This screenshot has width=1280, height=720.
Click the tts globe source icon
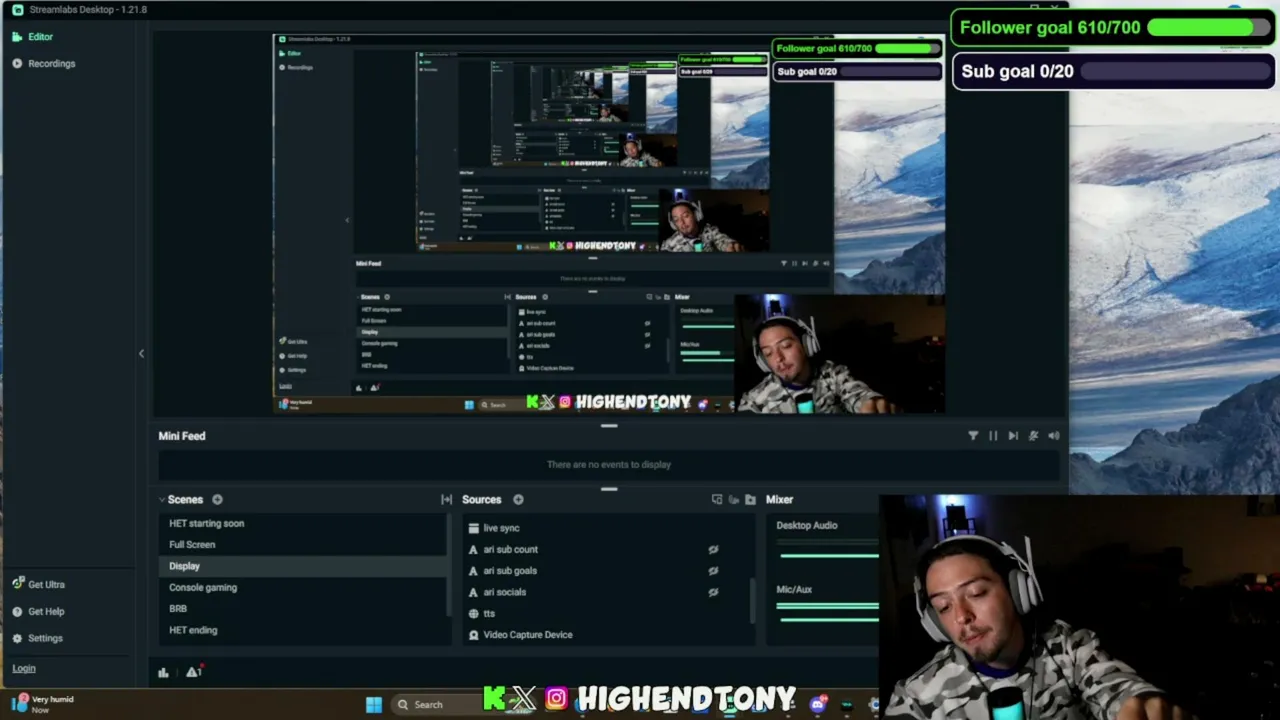[473, 613]
